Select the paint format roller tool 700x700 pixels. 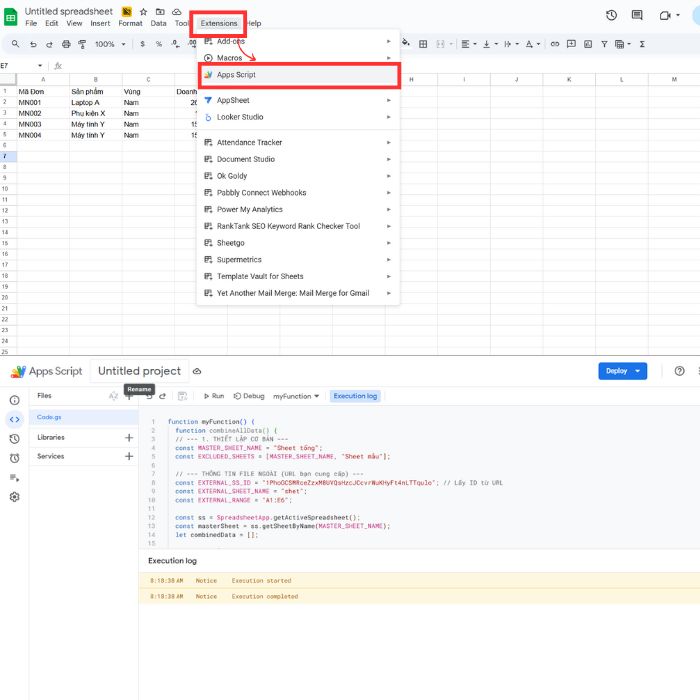tap(82, 44)
